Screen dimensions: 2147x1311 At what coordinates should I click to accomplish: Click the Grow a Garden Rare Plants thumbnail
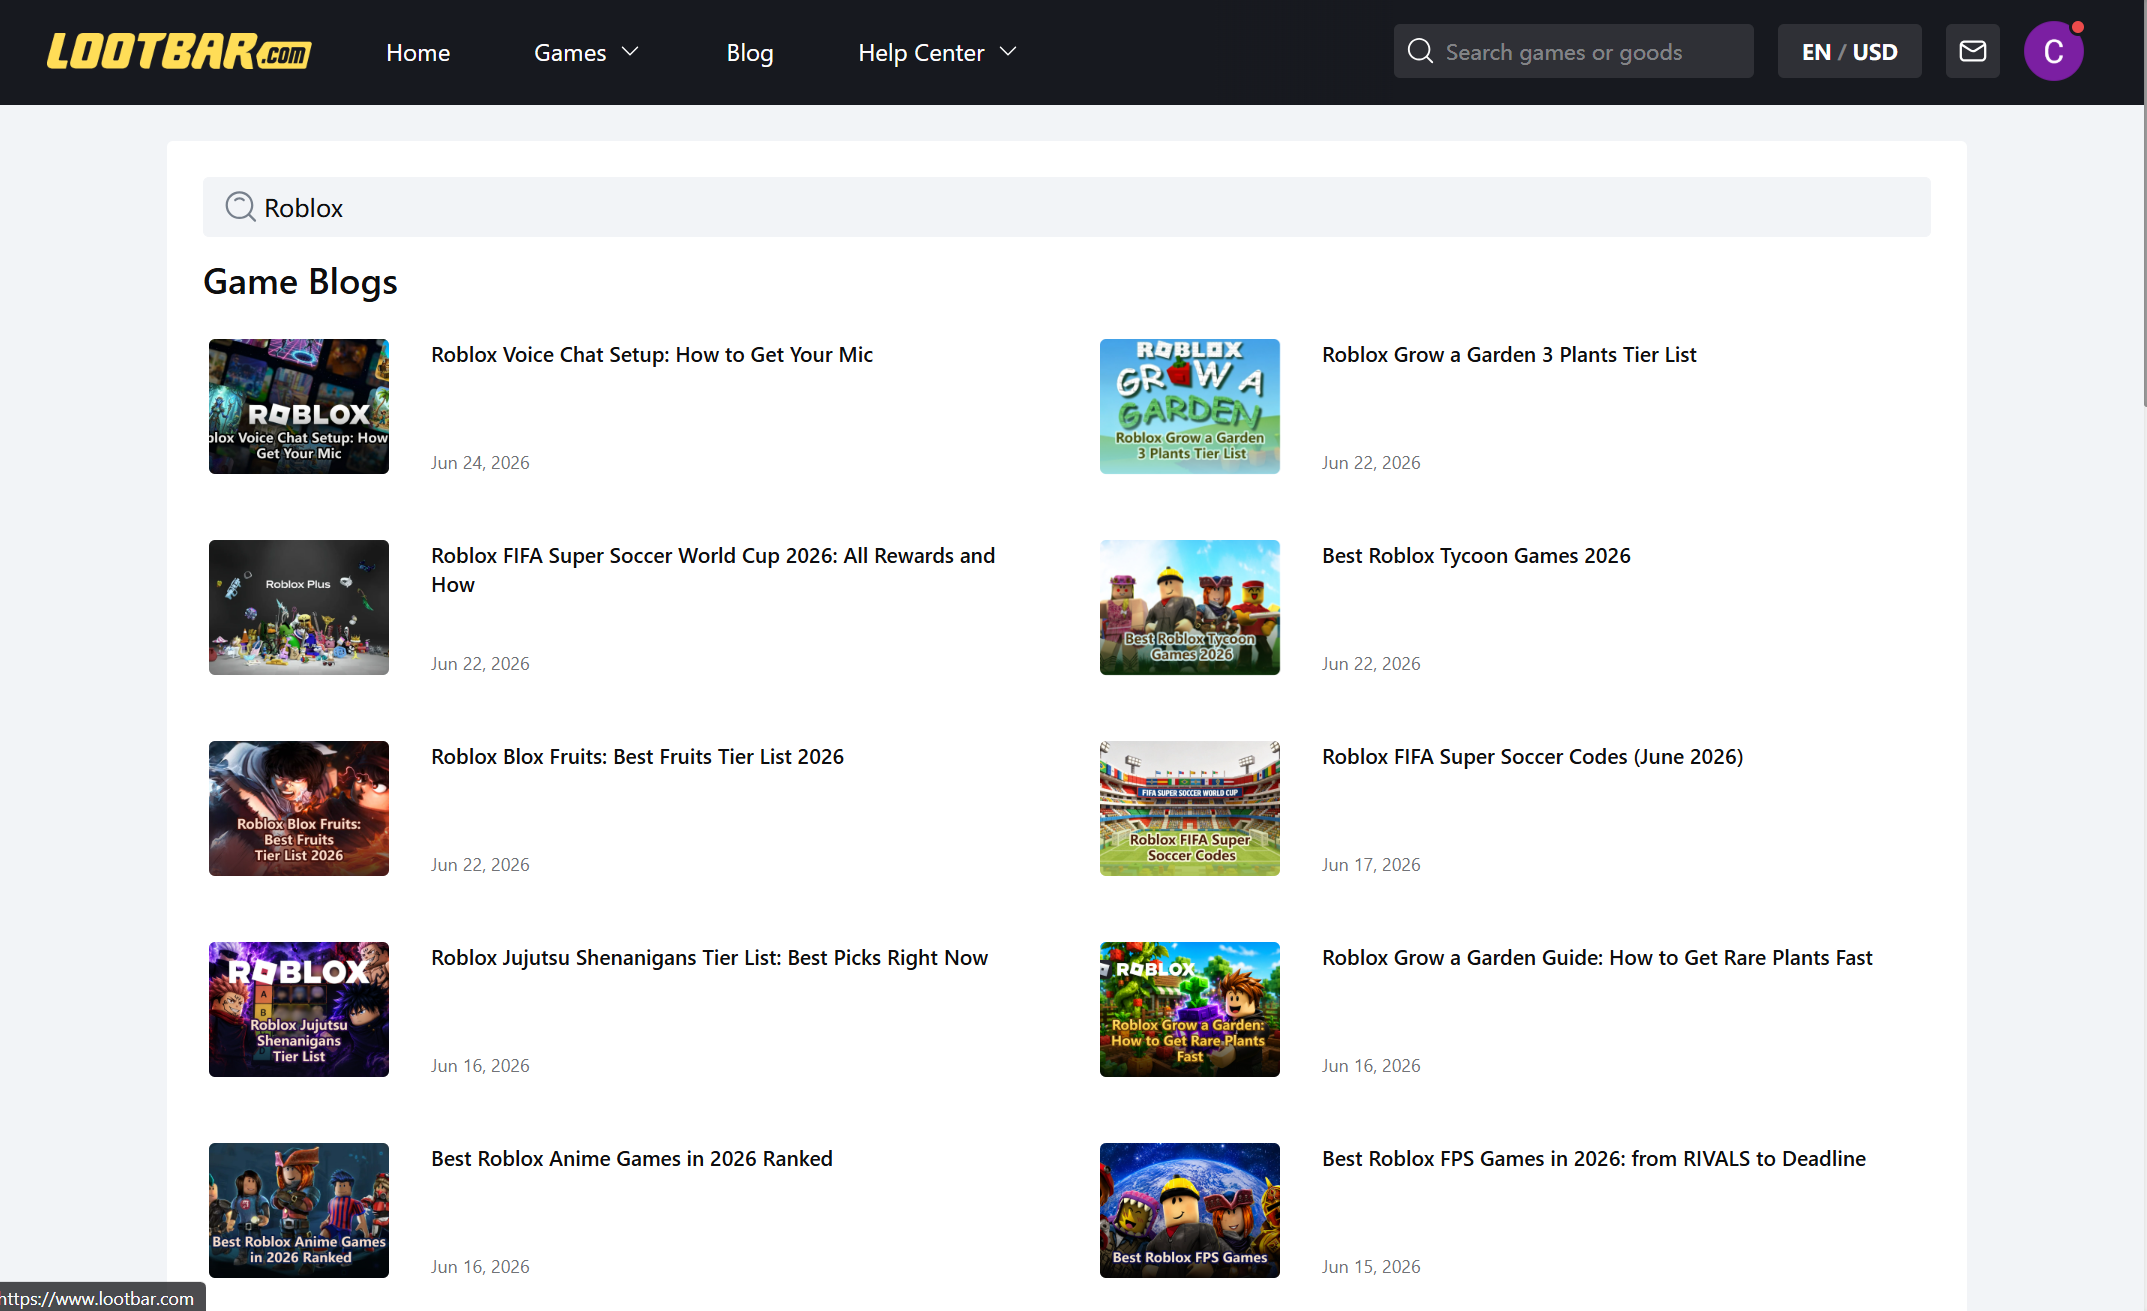pyautogui.click(x=1190, y=1009)
